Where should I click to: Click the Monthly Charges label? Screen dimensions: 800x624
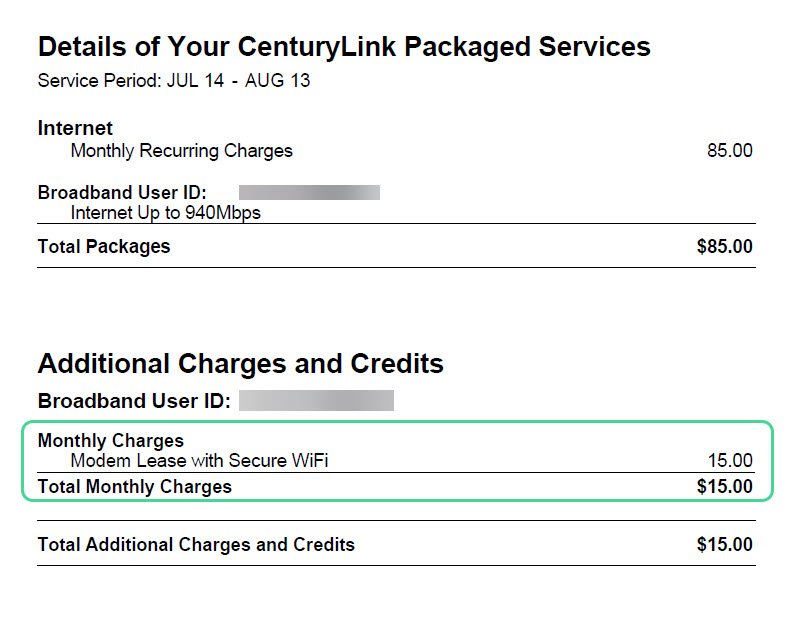tap(110, 441)
